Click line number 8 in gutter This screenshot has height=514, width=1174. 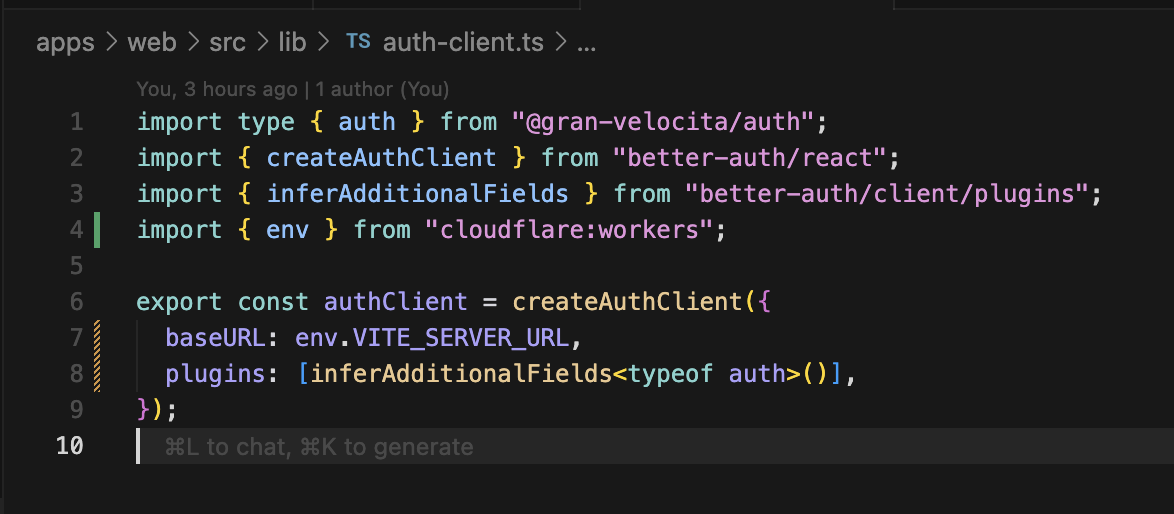tap(76, 373)
